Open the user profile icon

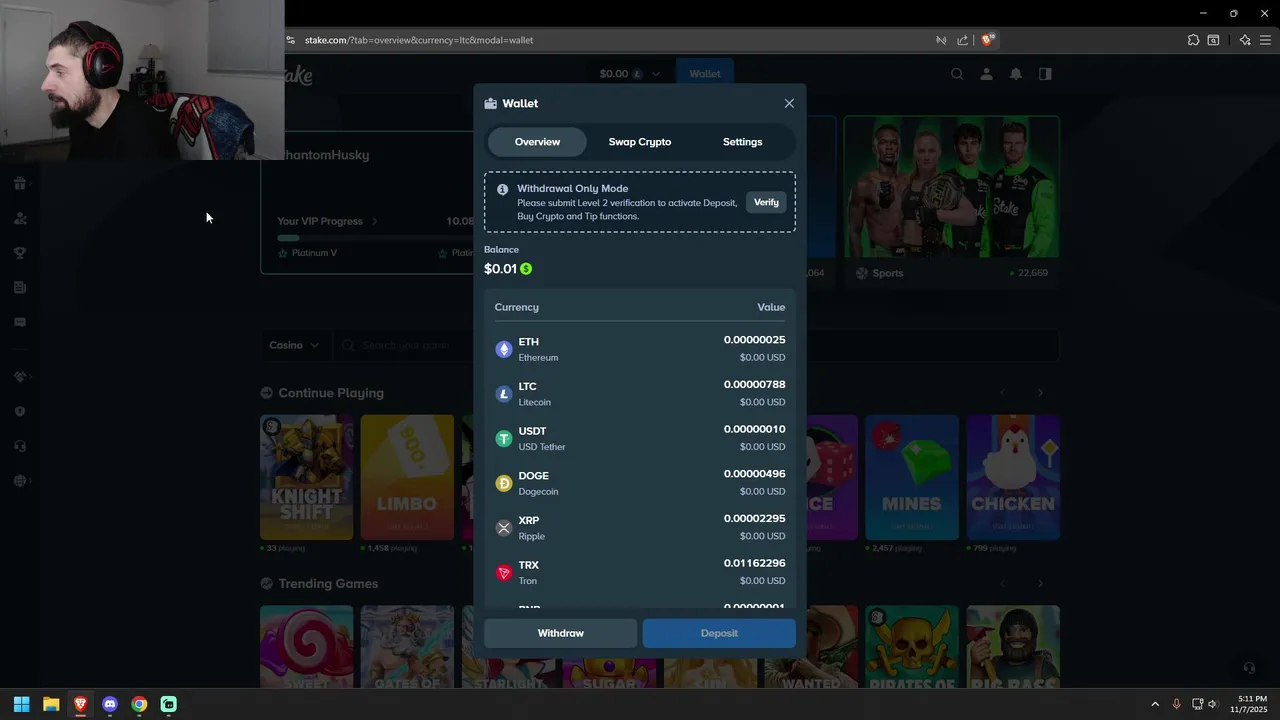(x=986, y=74)
